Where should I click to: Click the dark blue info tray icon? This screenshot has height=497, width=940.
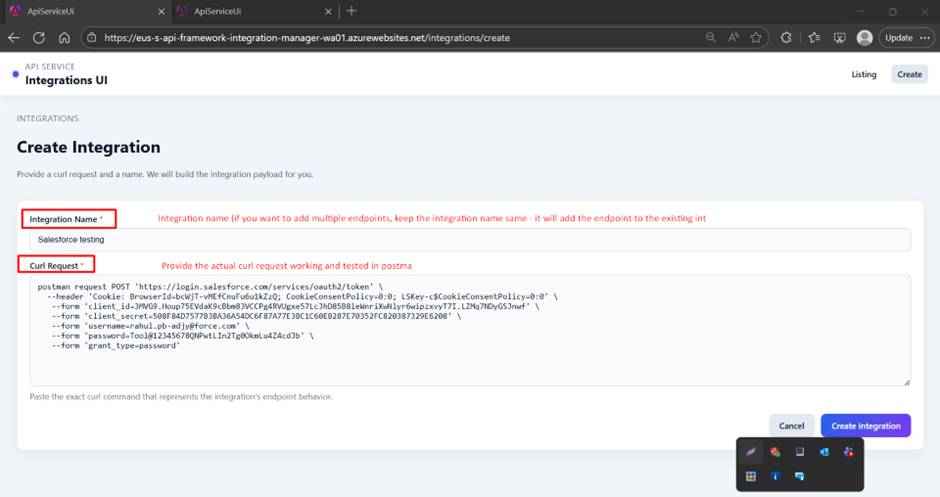tap(775, 476)
